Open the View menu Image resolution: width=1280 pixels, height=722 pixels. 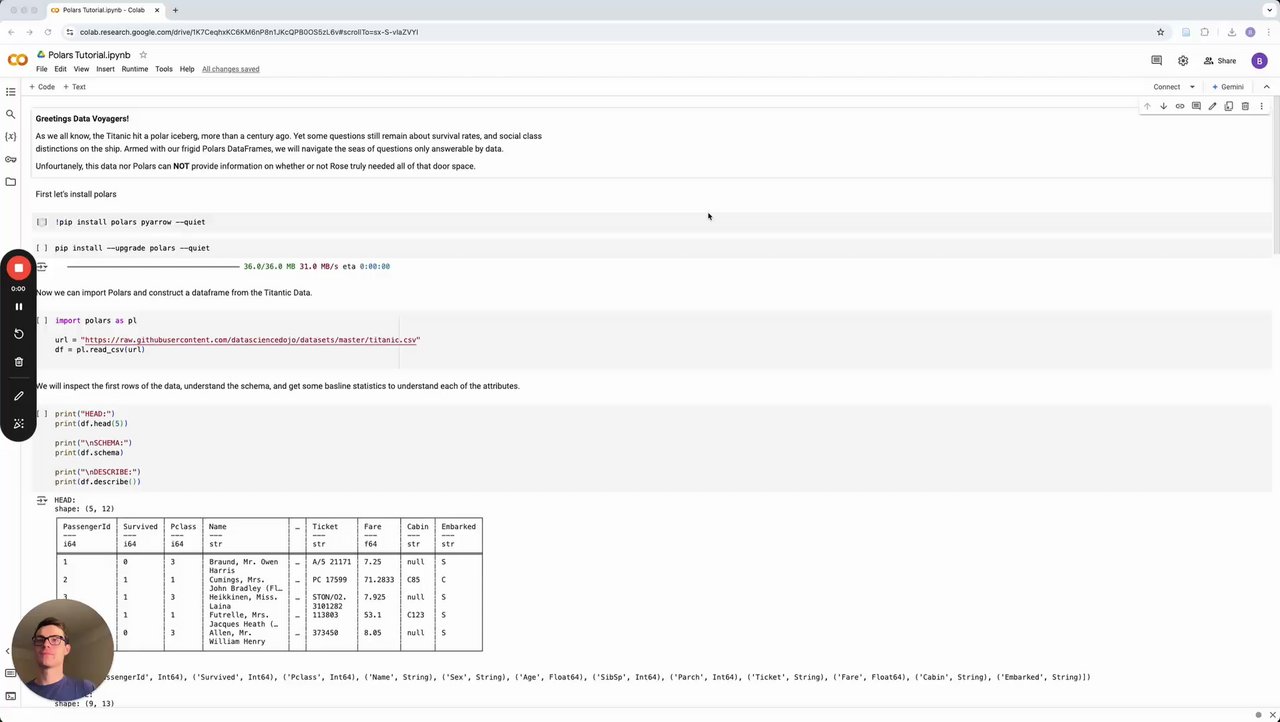click(81, 69)
